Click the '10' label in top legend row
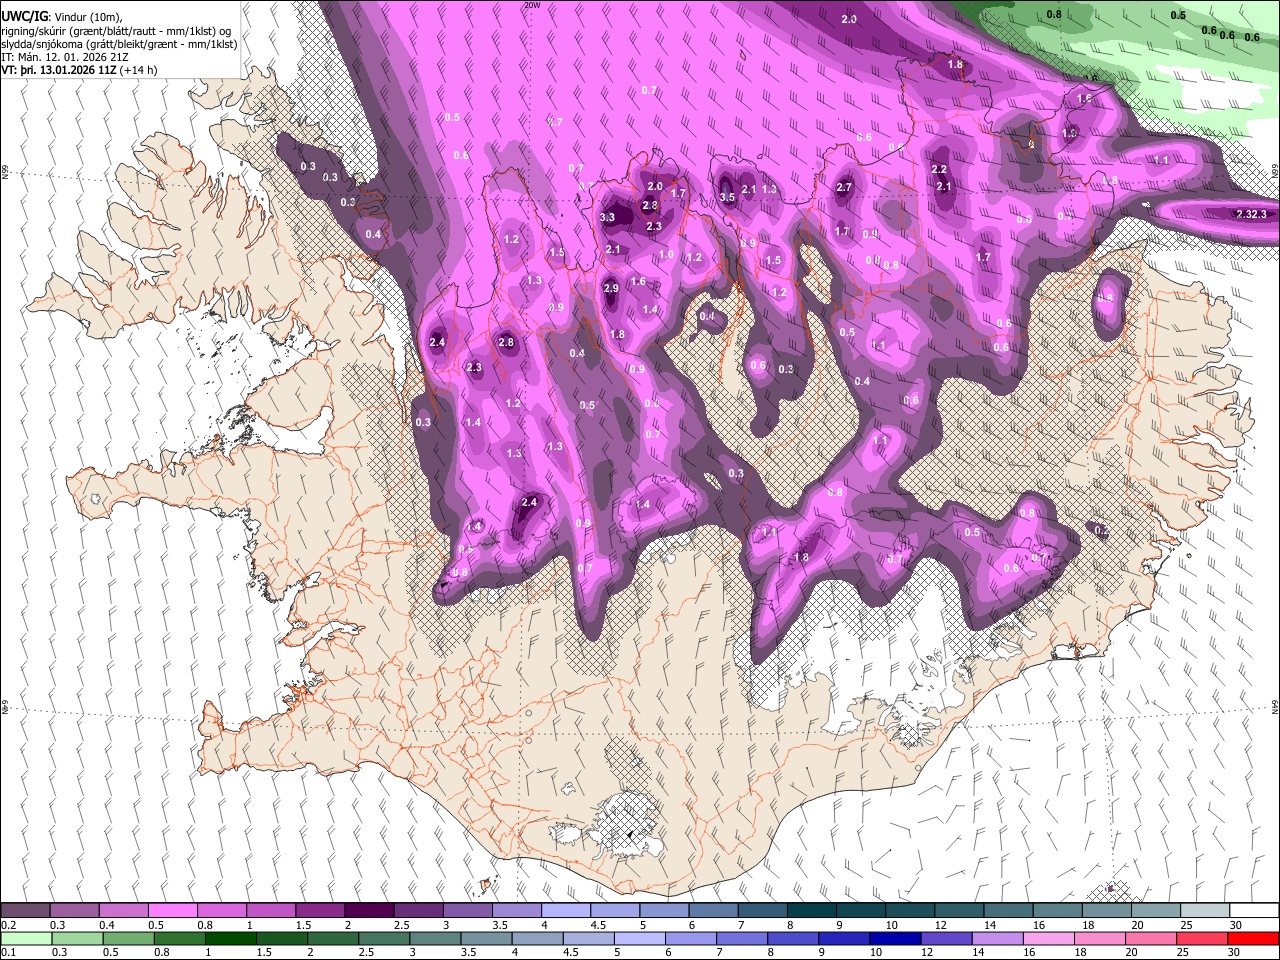 point(891,925)
